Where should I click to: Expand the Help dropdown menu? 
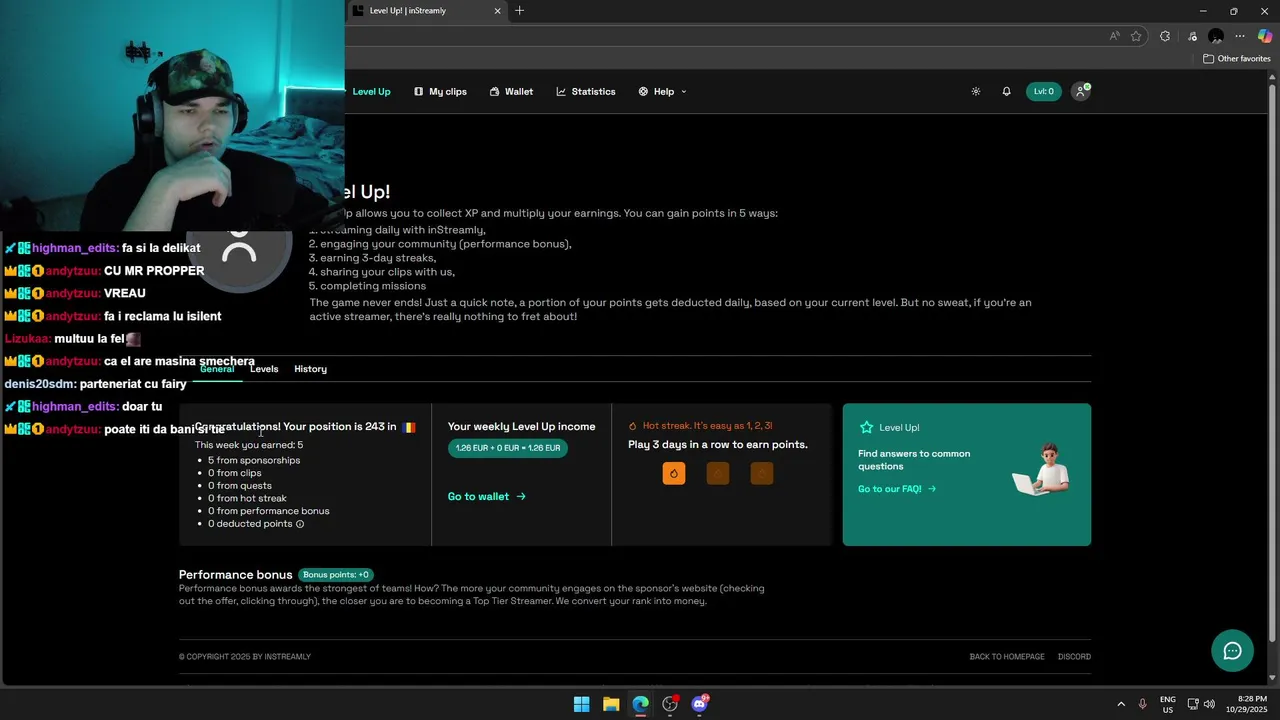(662, 91)
